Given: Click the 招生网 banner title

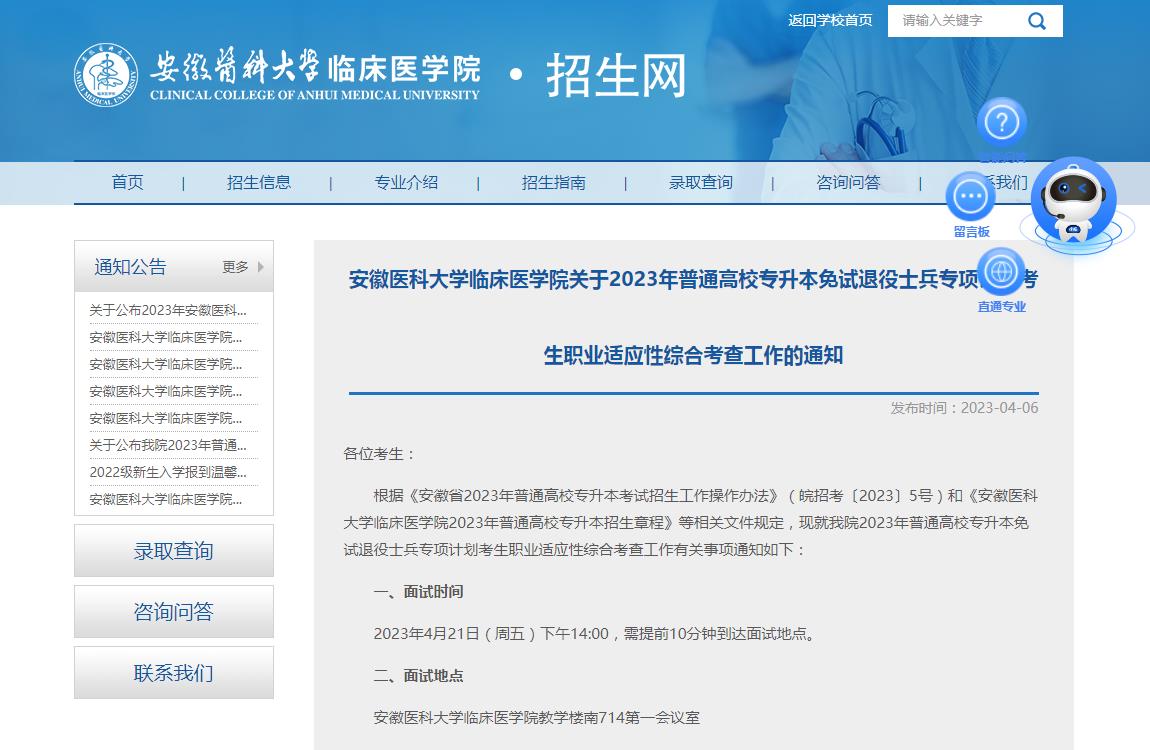Looking at the screenshot, I should (x=616, y=75).
